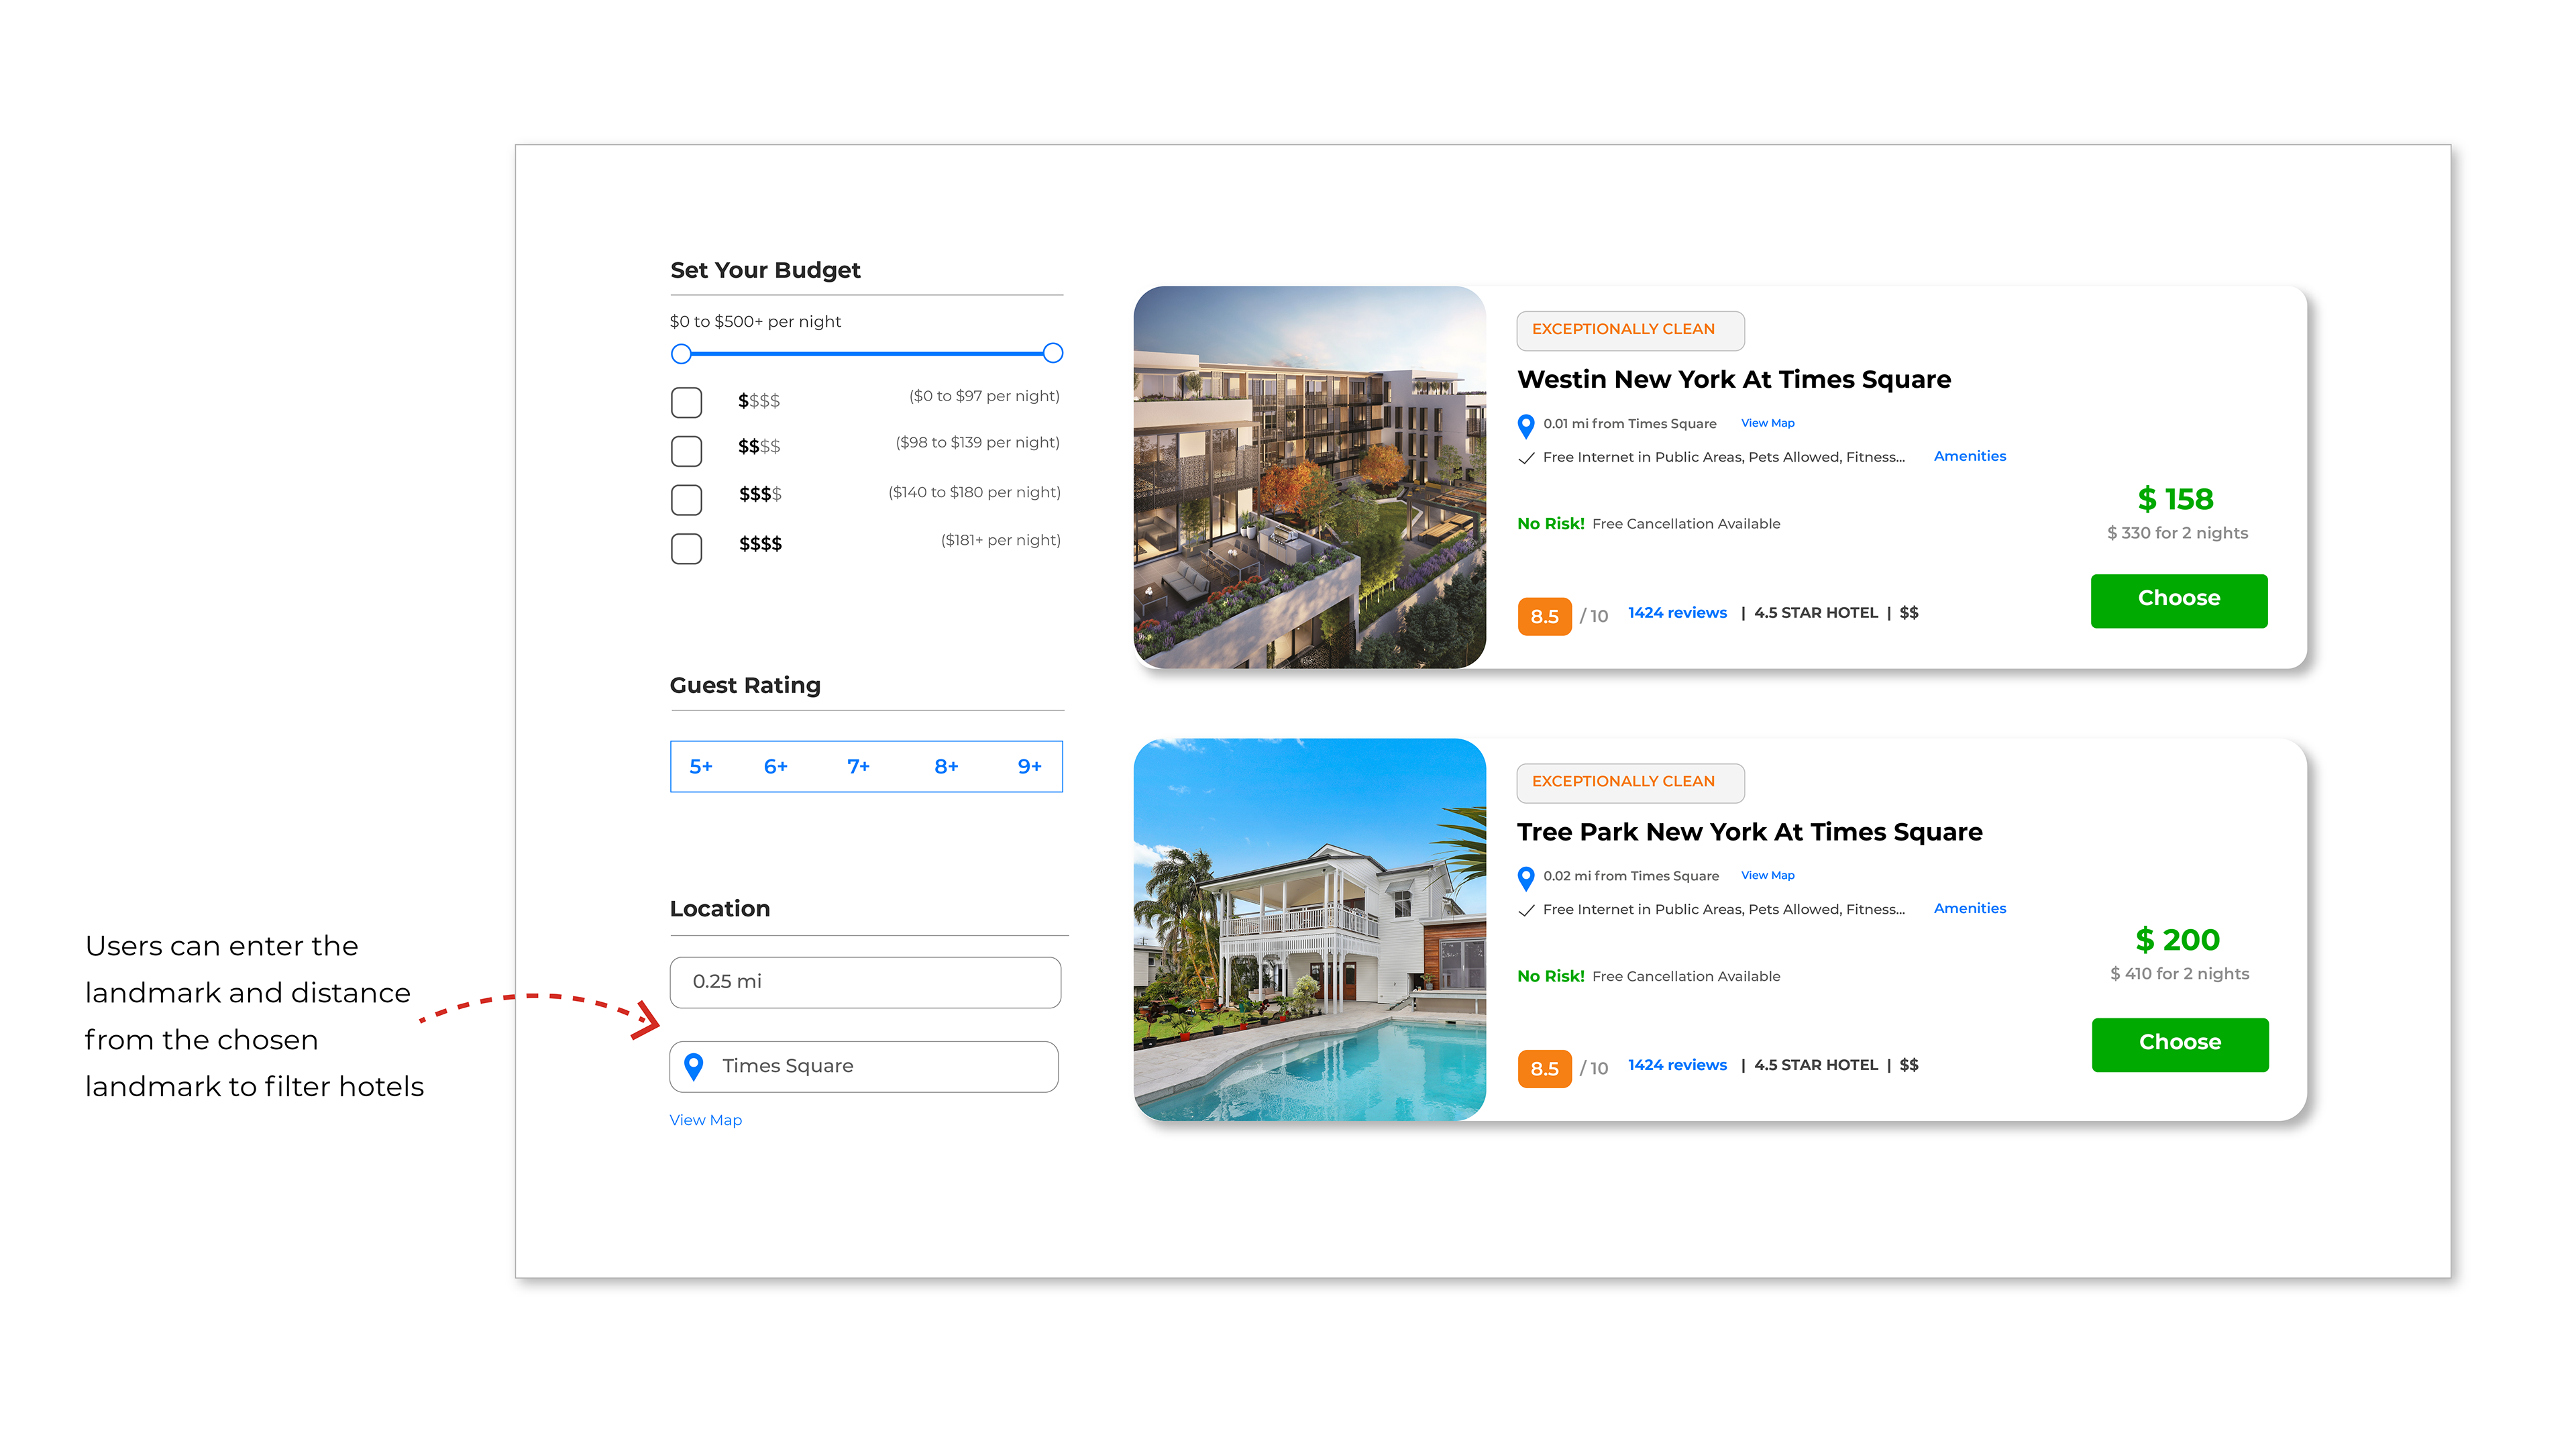Click the Tree Park New York At Times Square title

coord(1749,832)
